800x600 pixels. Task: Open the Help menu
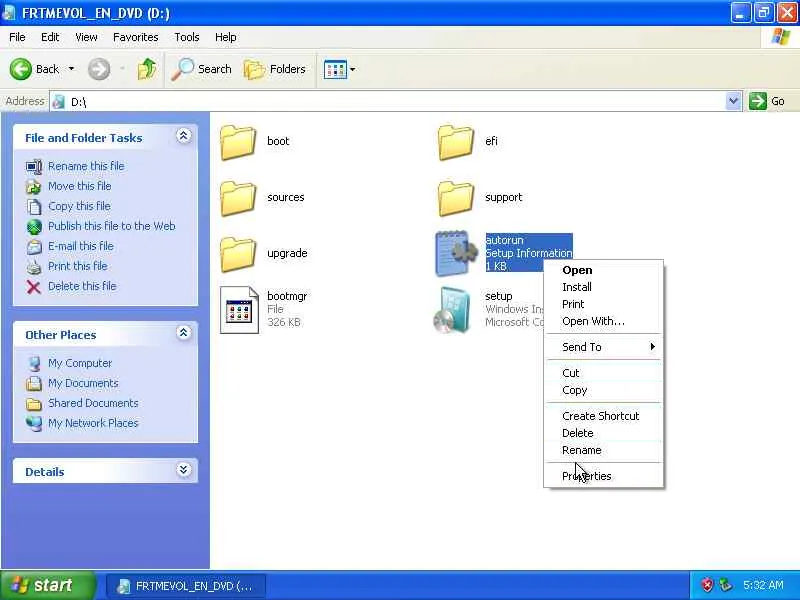pos(226,37)
